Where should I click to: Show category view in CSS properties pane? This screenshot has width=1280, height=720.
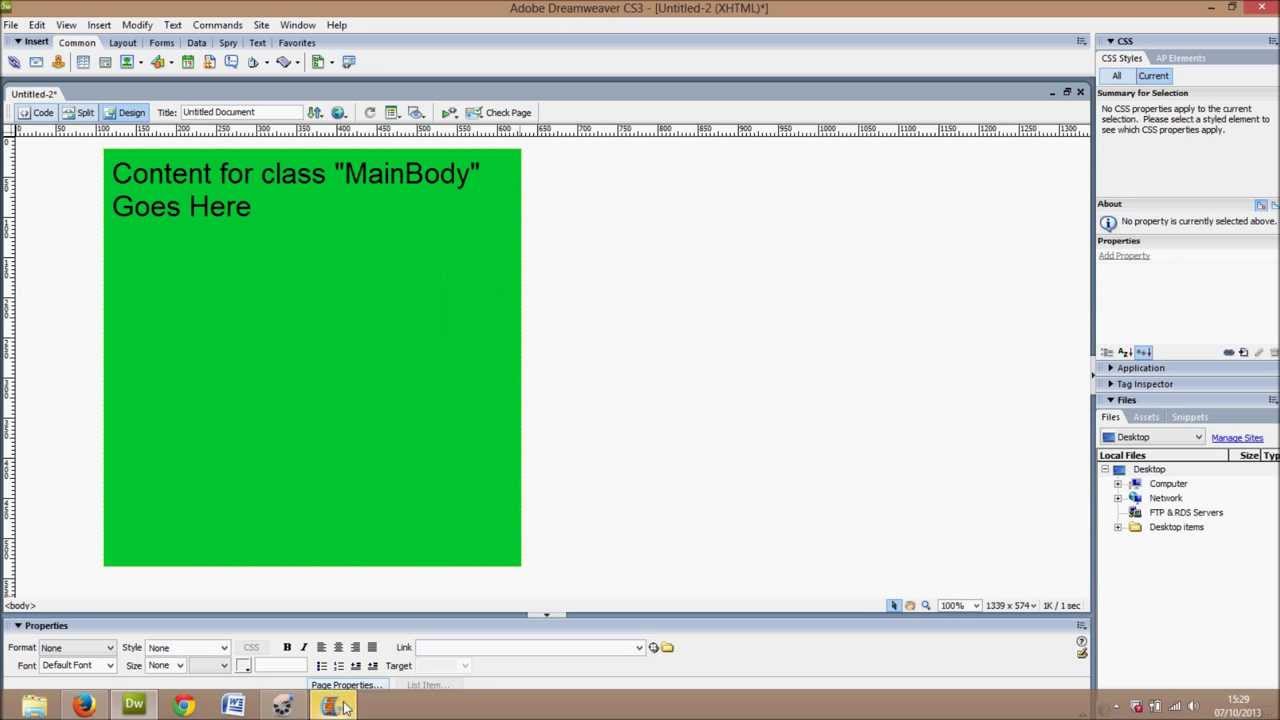pos(1106,352)
